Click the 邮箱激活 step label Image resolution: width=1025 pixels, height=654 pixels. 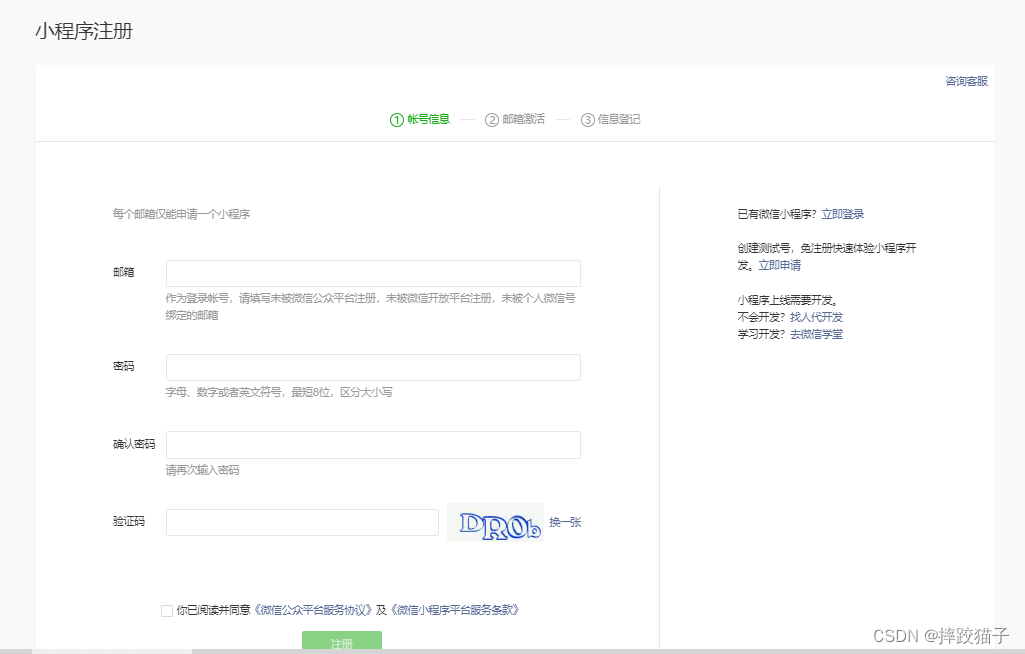point(524,120)
